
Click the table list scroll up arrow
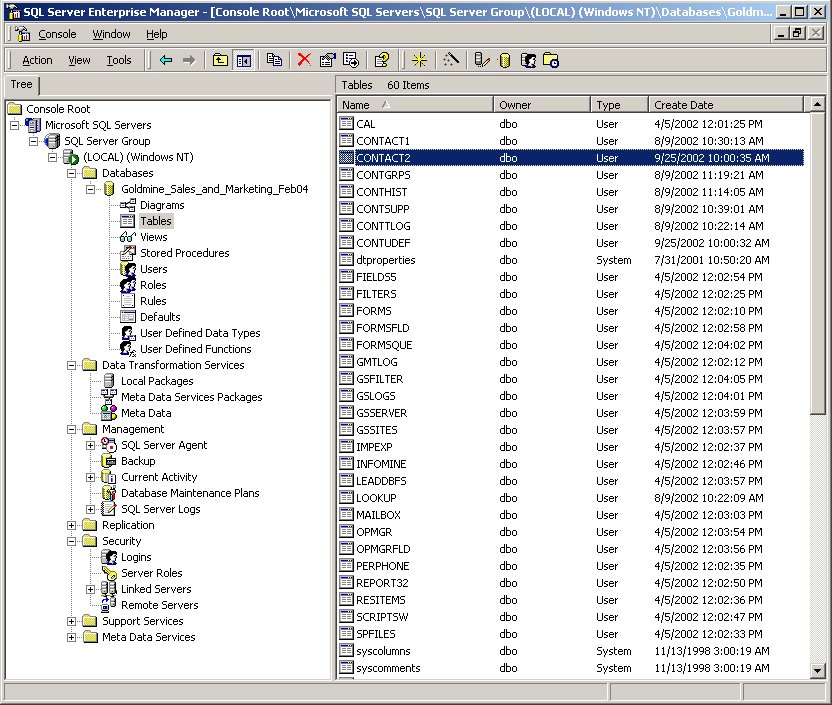[x=818, y=105]
